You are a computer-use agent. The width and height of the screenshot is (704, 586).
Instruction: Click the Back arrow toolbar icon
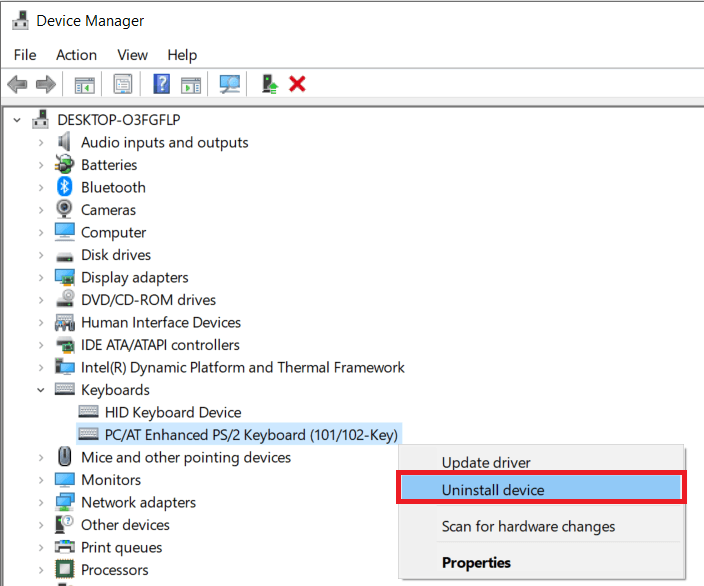18,84
